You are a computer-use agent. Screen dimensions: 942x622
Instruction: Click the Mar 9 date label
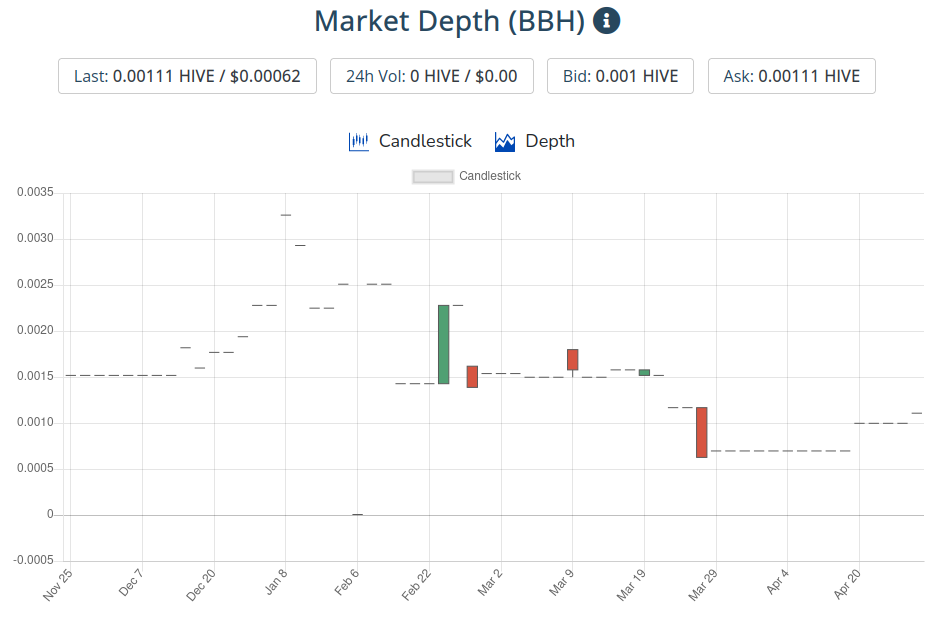[x=562, y=582]
